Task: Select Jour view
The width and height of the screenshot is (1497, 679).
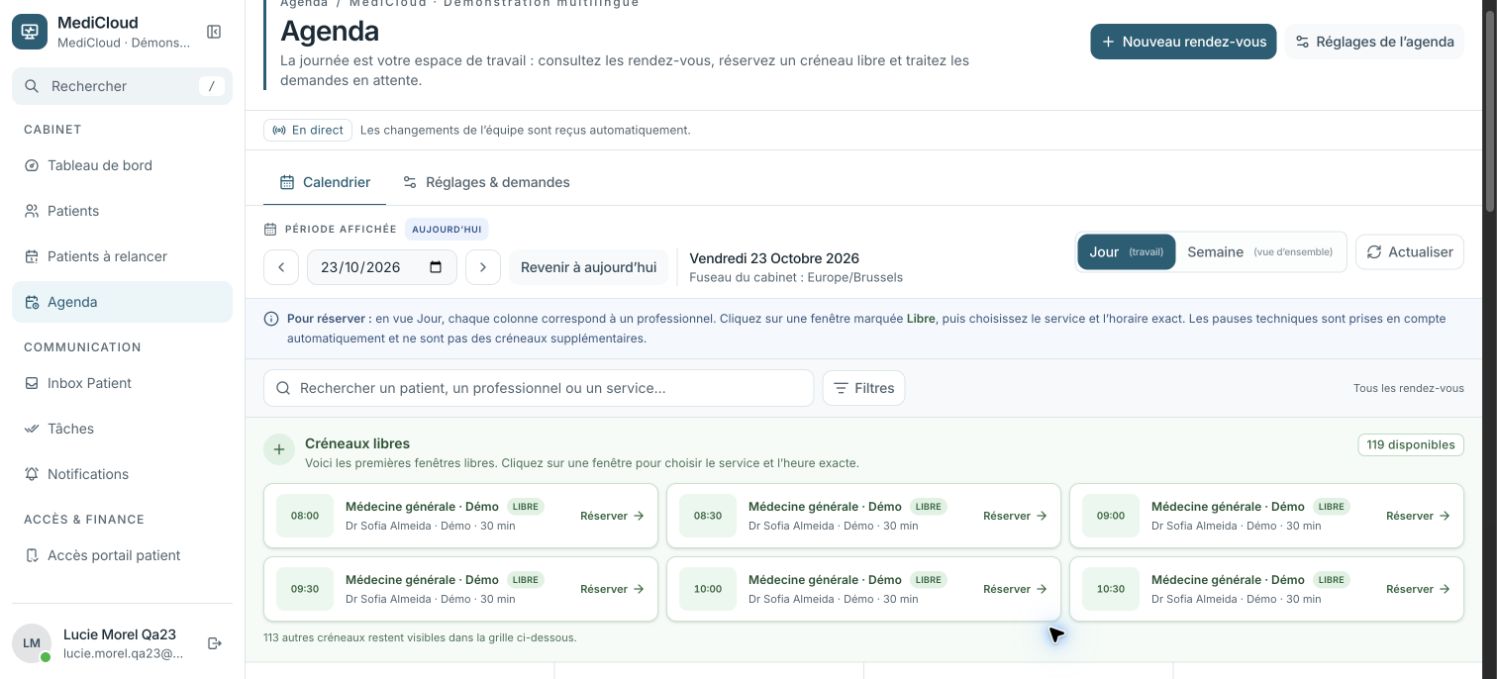Action: pos(1126,252)
